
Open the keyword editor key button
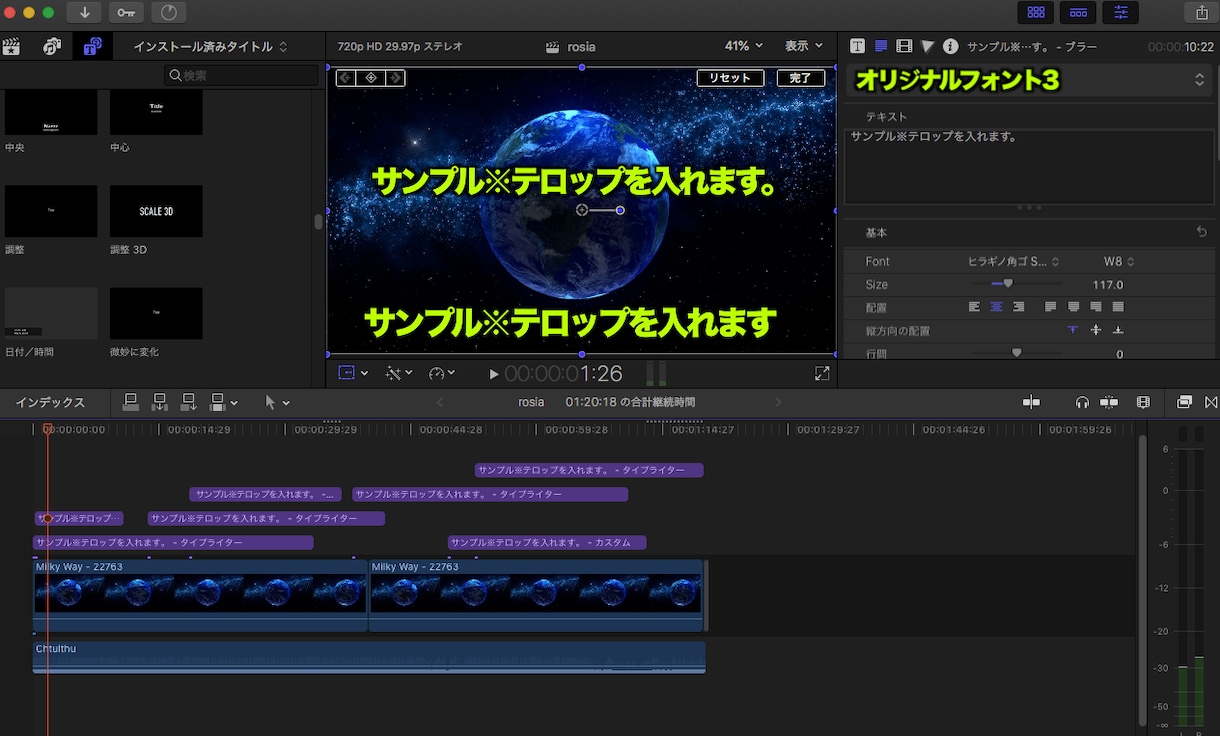tap(126, 13)
